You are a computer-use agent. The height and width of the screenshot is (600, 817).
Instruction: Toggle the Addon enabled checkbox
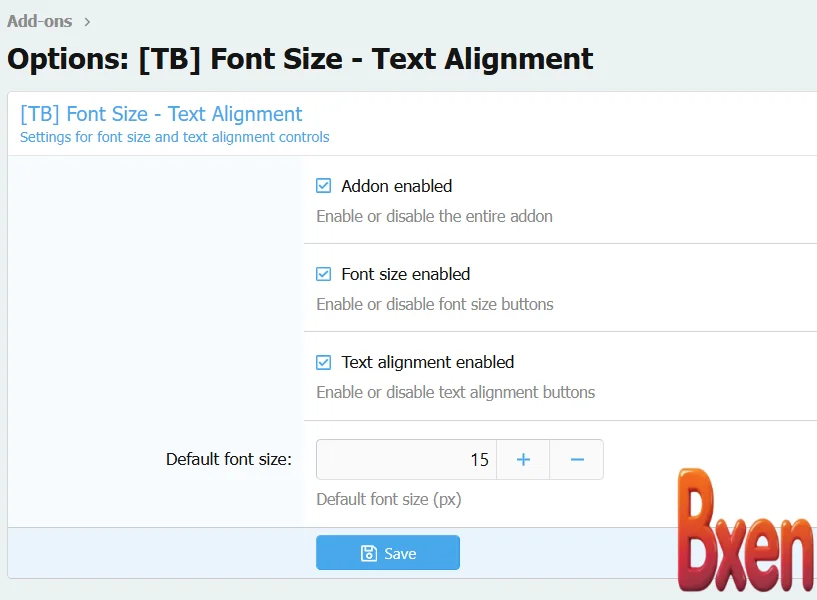(x=324, y=186)
